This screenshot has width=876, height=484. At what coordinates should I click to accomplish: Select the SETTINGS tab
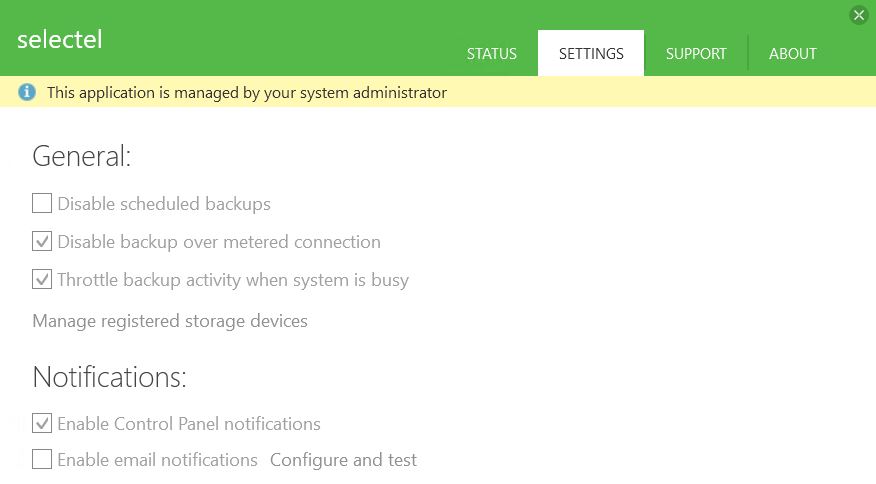[591, 54]
